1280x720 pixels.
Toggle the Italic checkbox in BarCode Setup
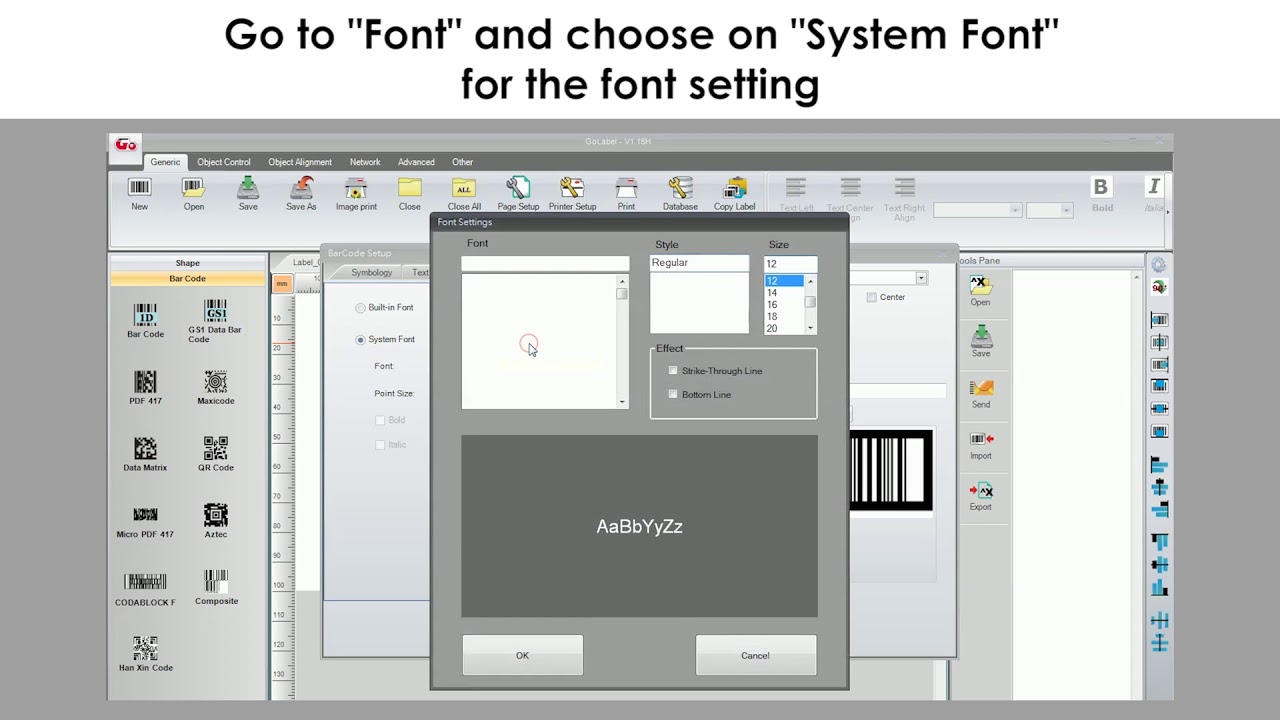(380, 445)
